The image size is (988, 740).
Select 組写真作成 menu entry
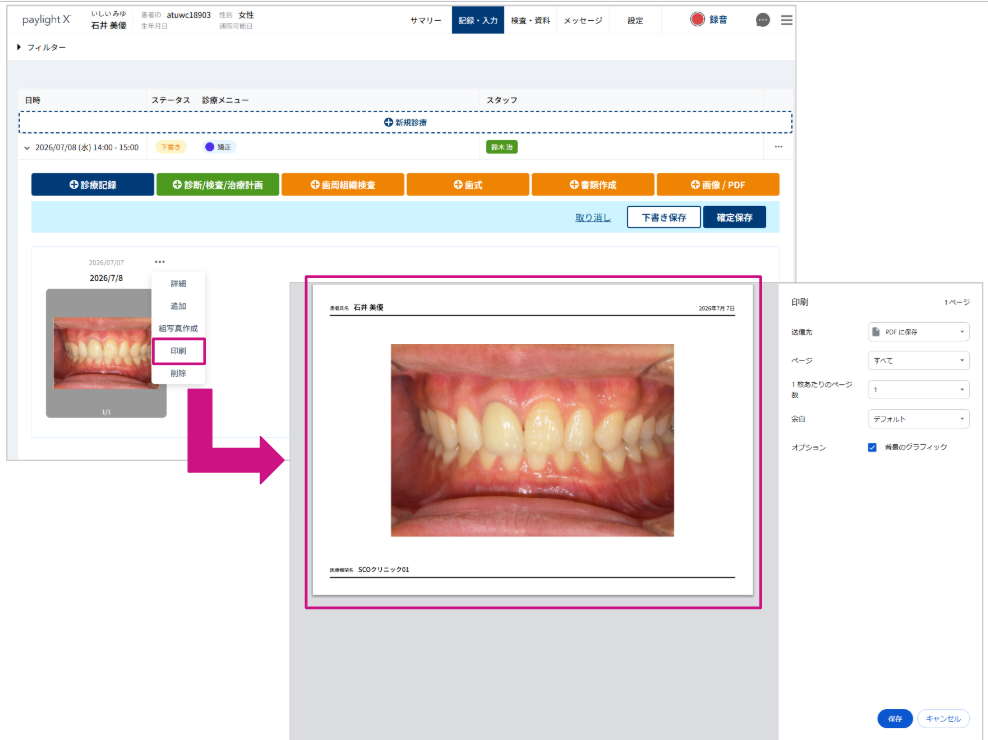178,328
